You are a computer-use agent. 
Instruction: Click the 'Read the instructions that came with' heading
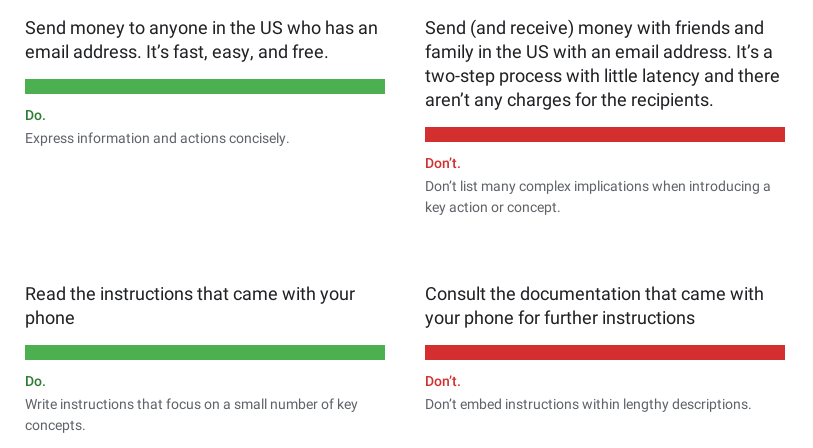(190, 306)
